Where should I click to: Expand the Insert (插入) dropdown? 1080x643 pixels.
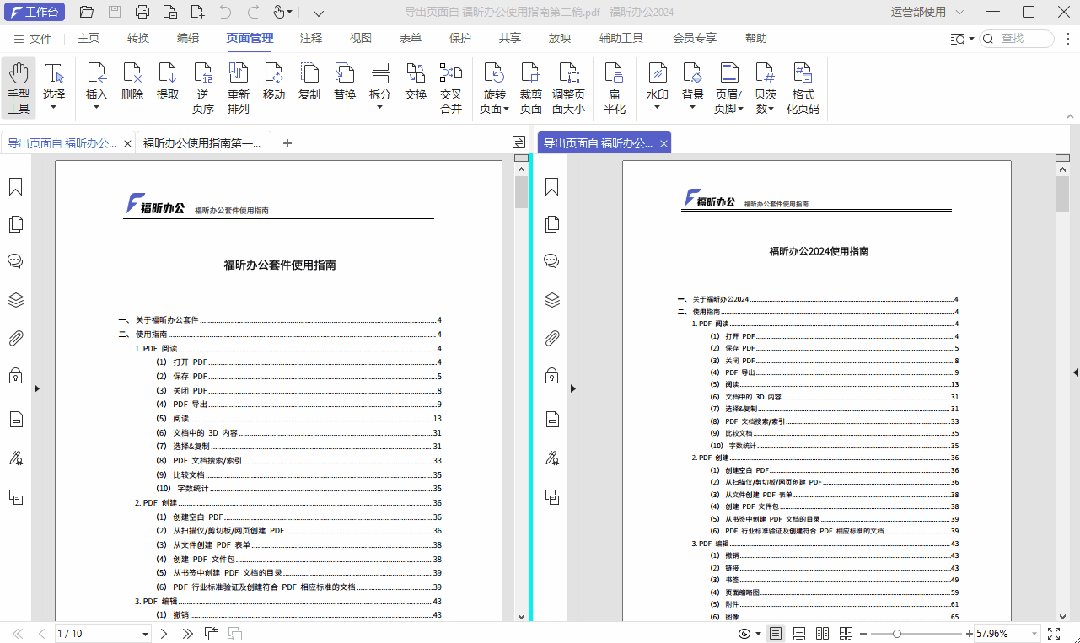click(96, 106)
